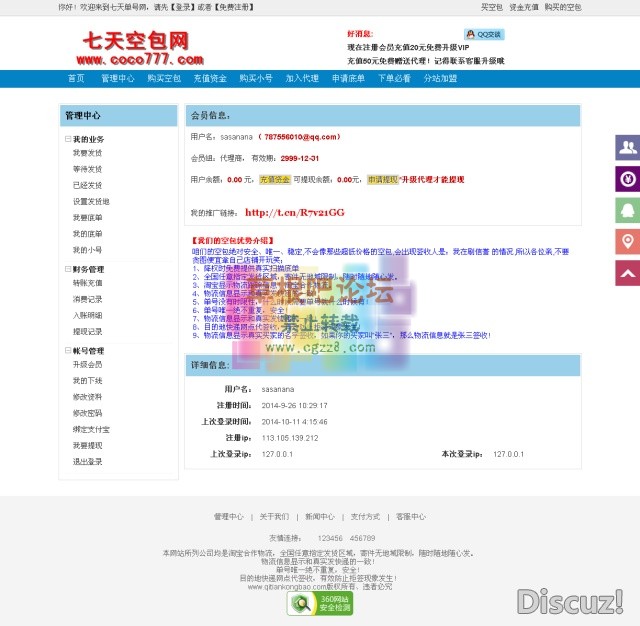Open 买空包 link at top right

(x=491, y=7)
